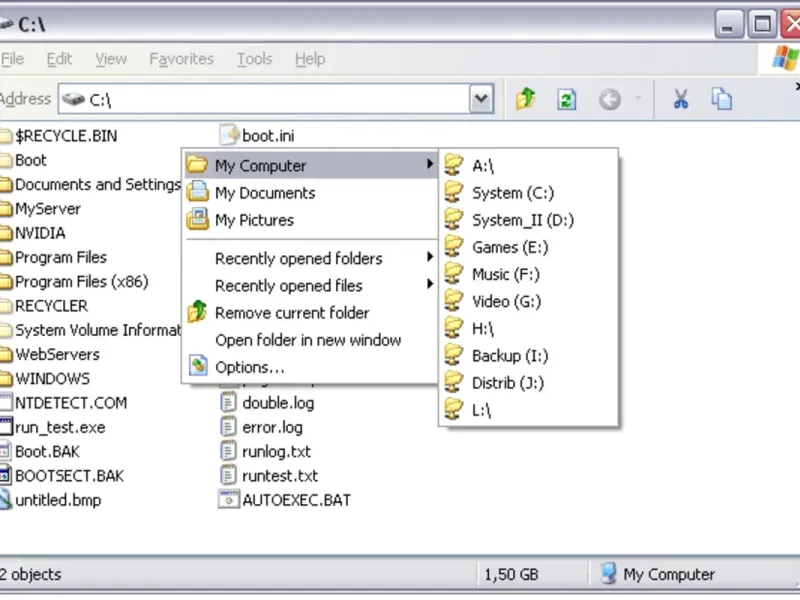Viewport: 800px width, 600px height.
Task: Select the NTDETECT.COM file
Action: [64, 403]
